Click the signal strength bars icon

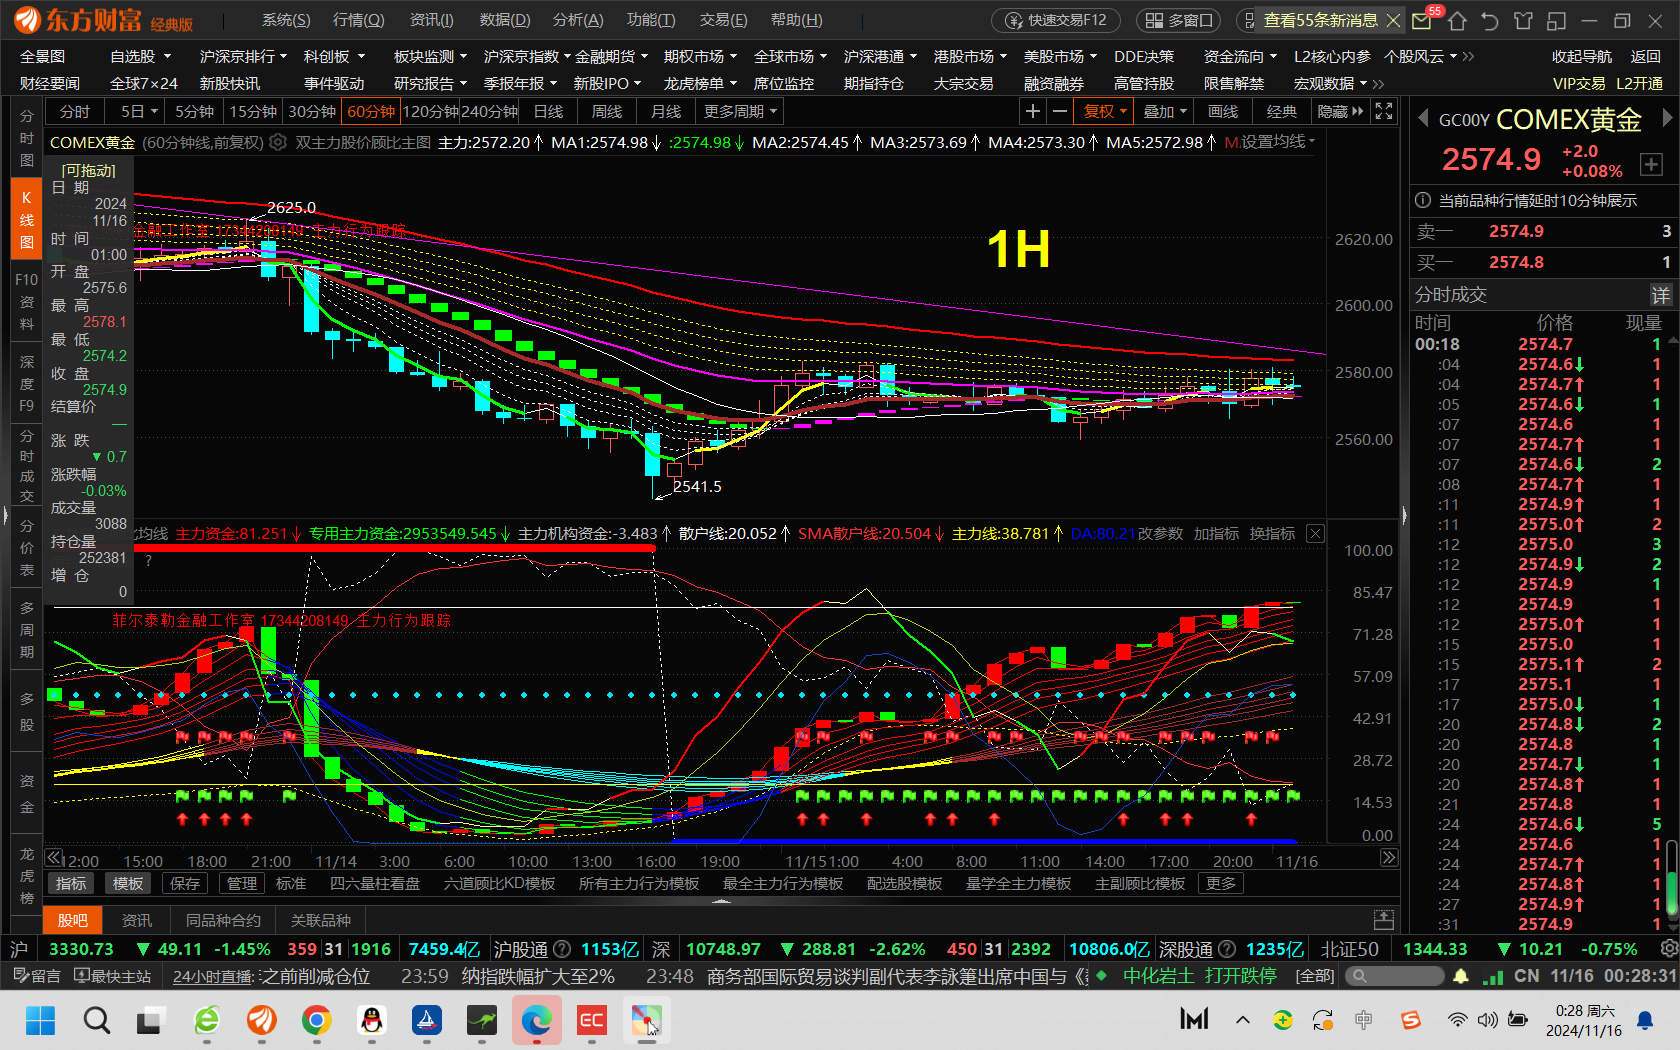1493,976
